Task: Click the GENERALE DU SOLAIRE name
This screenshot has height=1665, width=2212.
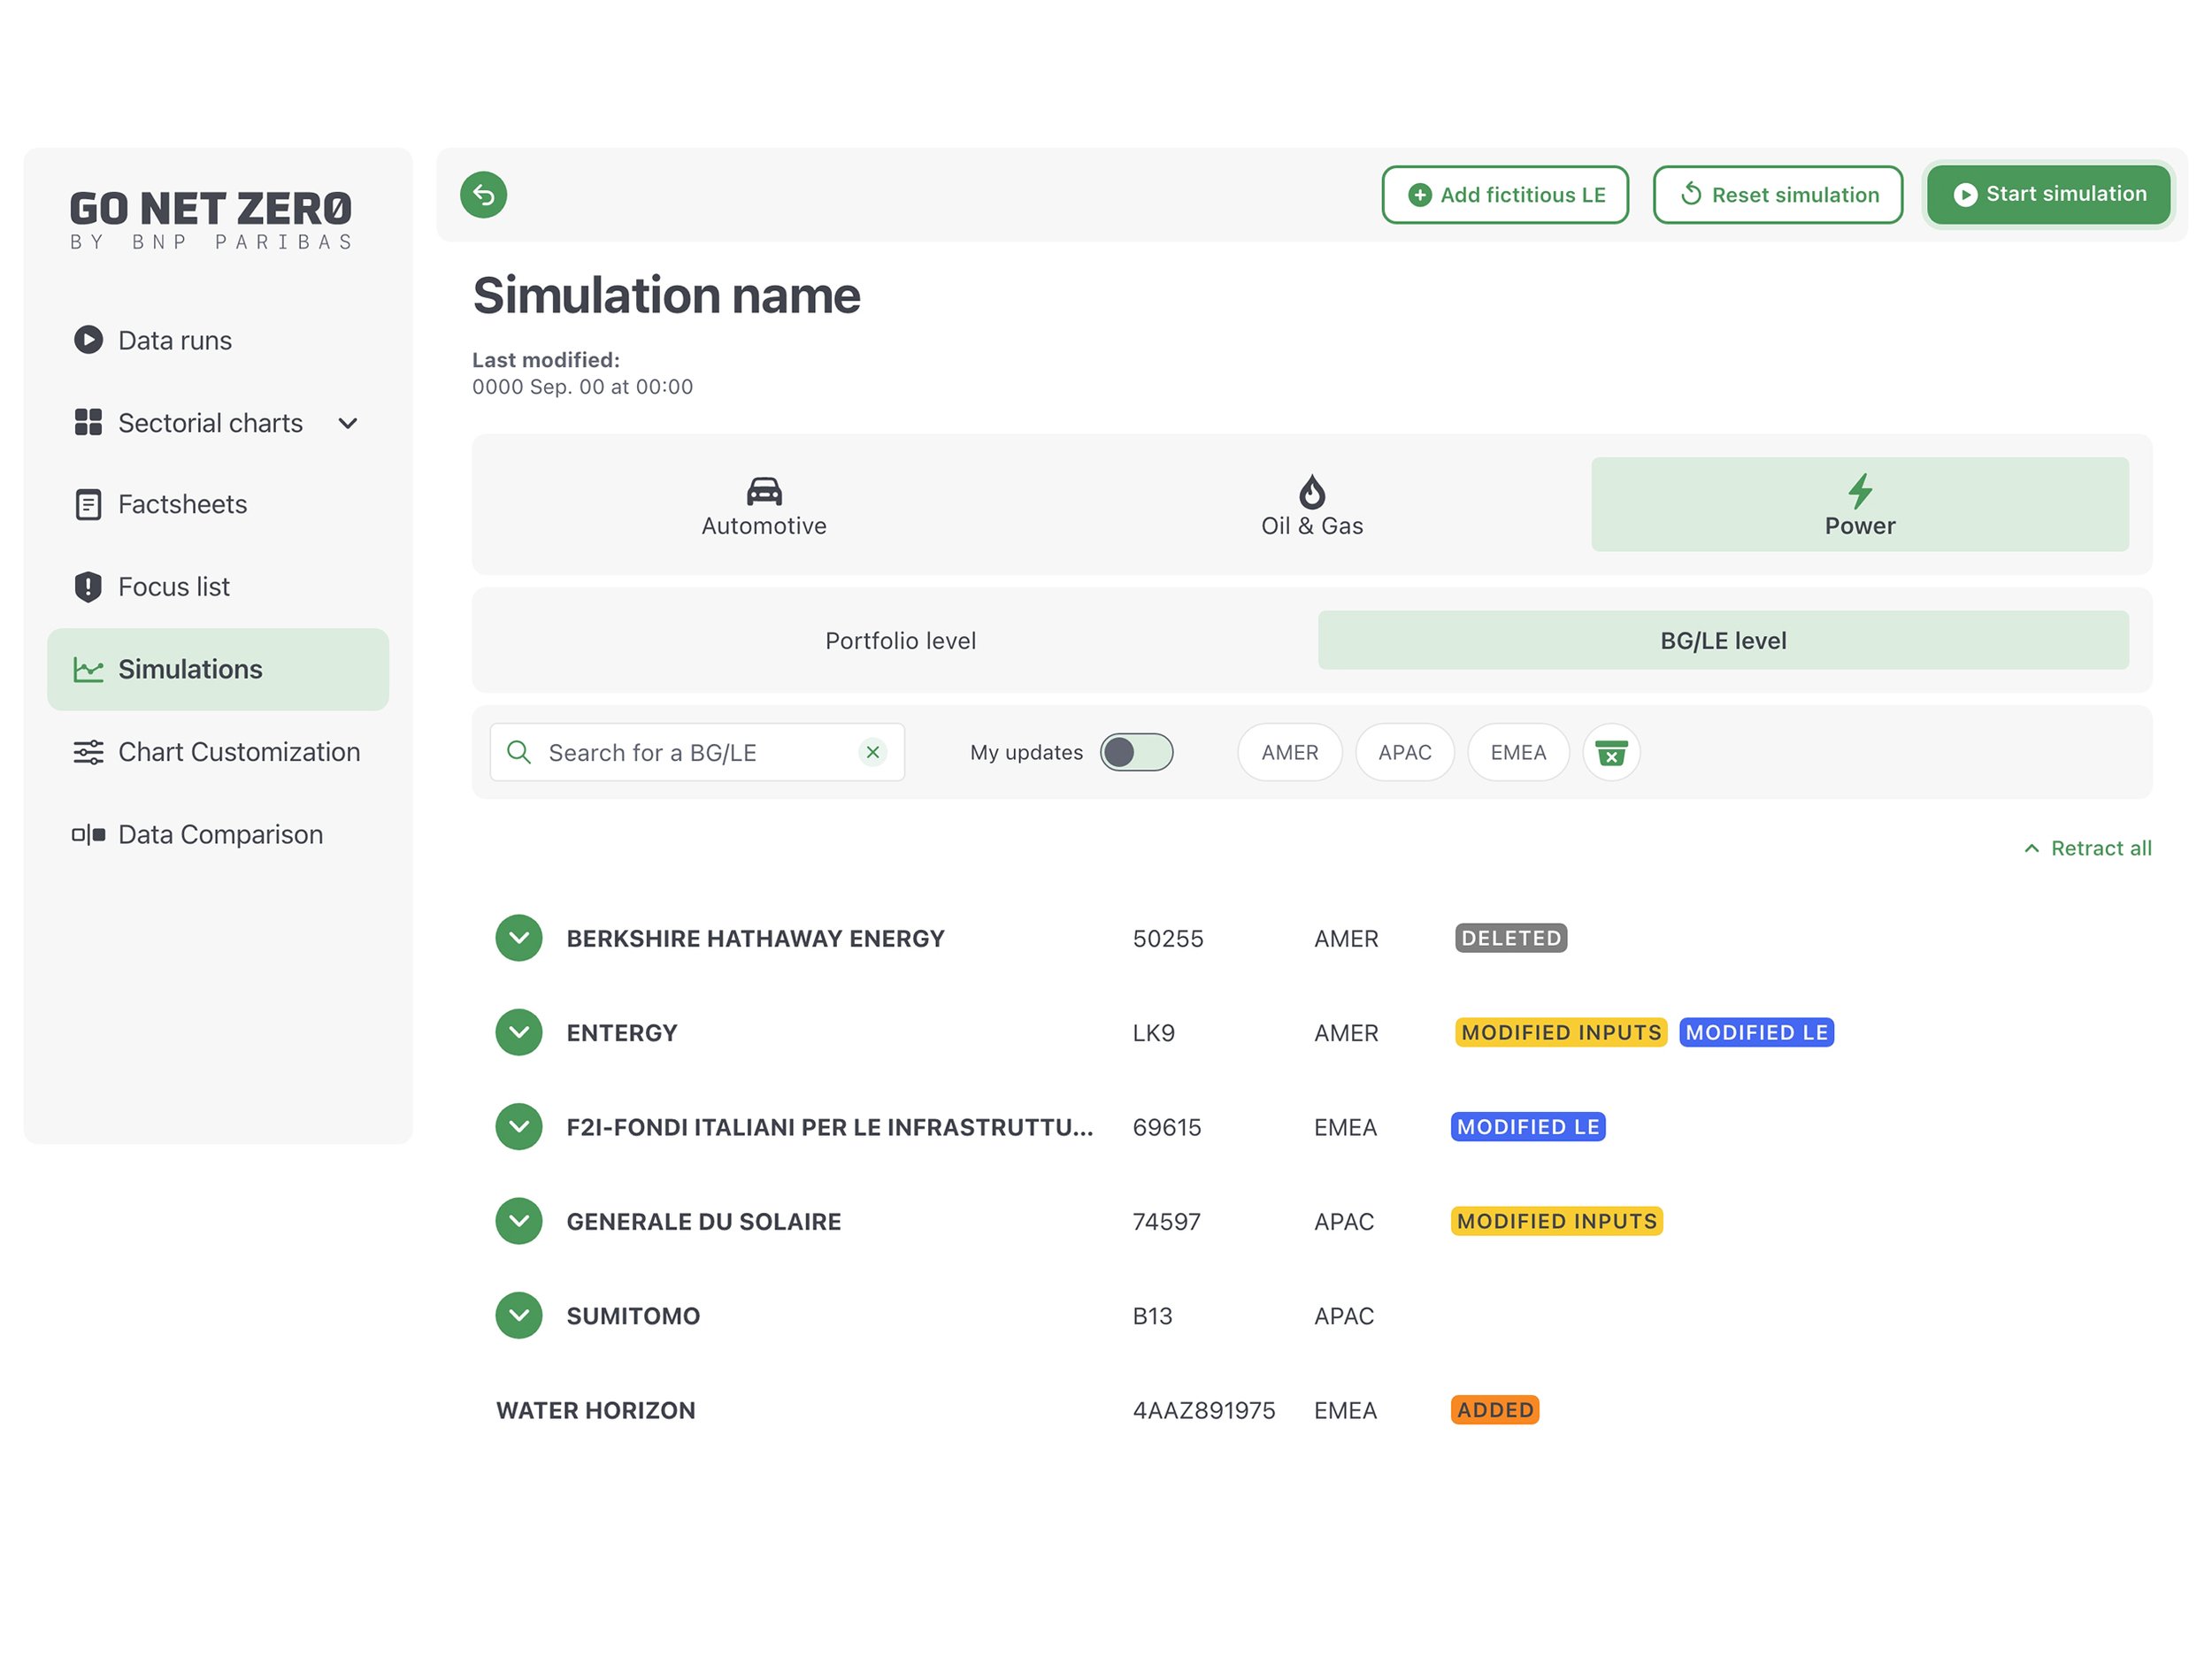Action: point(704,1221)
